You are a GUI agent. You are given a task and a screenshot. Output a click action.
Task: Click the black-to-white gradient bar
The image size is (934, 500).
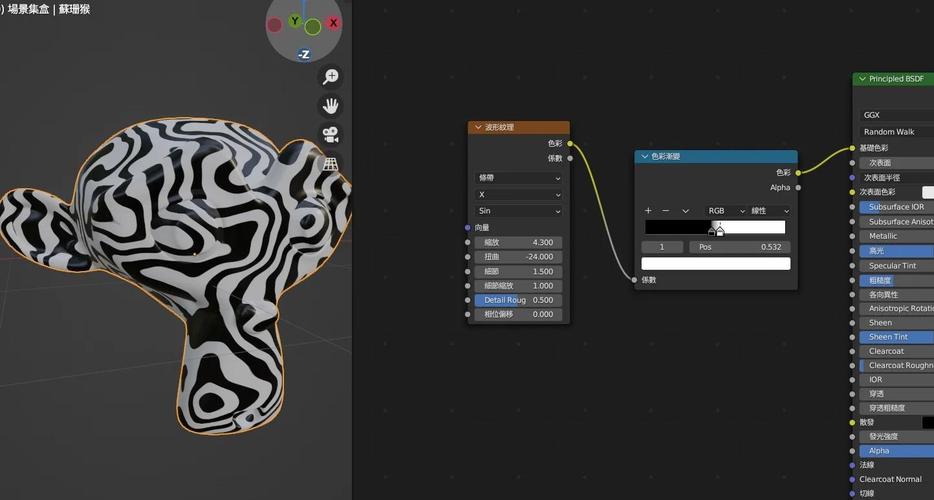point(715,226)
